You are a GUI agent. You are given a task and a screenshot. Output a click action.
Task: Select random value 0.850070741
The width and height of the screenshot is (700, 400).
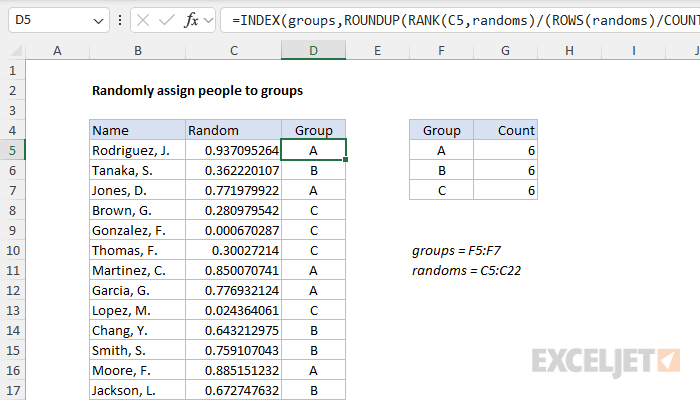[x=233, y=271]
